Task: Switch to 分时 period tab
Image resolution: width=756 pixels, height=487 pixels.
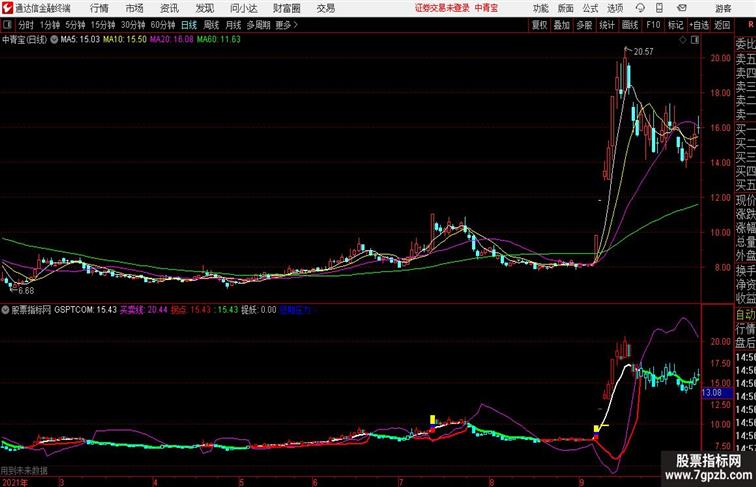Action: tap(26, 25)
